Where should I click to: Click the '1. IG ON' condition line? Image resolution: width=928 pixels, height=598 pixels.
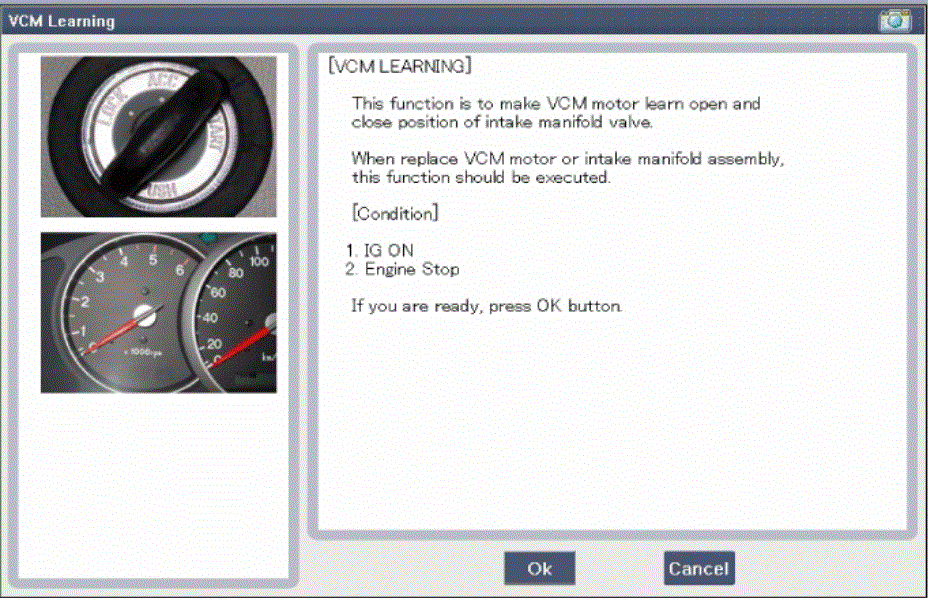[379, 250]
